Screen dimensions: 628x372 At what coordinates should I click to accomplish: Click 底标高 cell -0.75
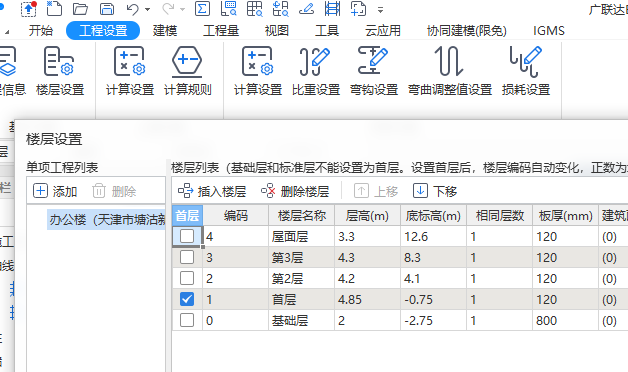[433, 299]
